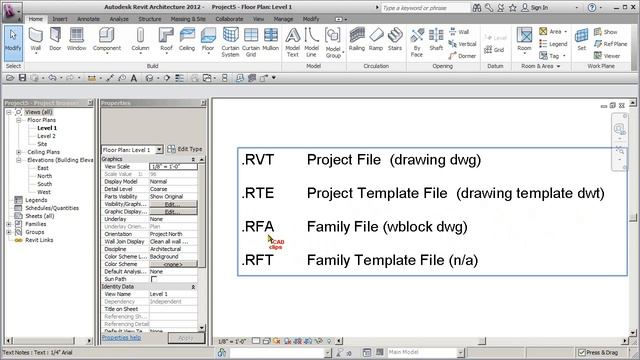Switch to the Analyze ribbon tab

point(119,19)
